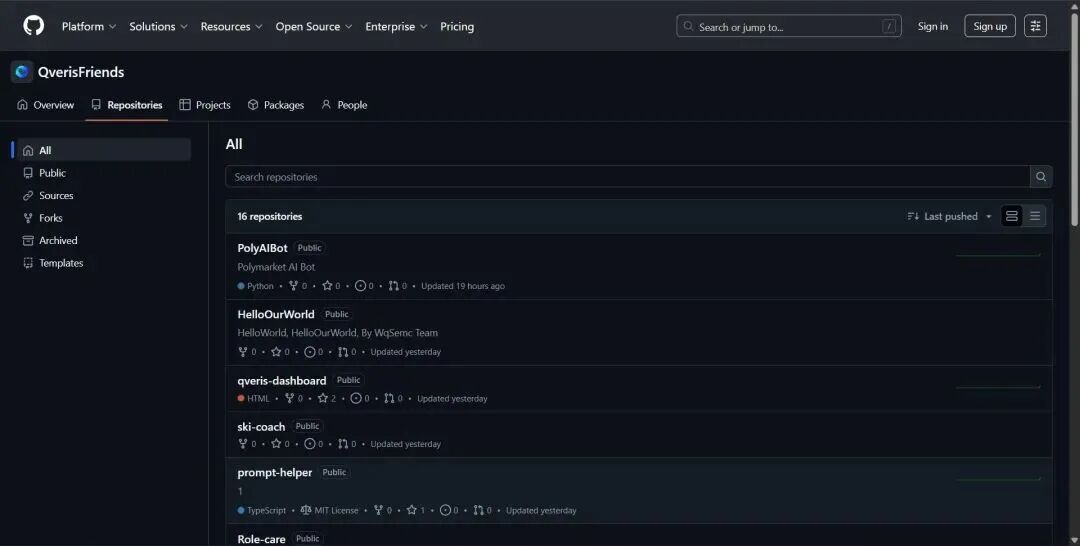Click the pull requests icon on qveris-dashboard row
1080x546 pixels.
pyautogui.click(x=389, y=398)
